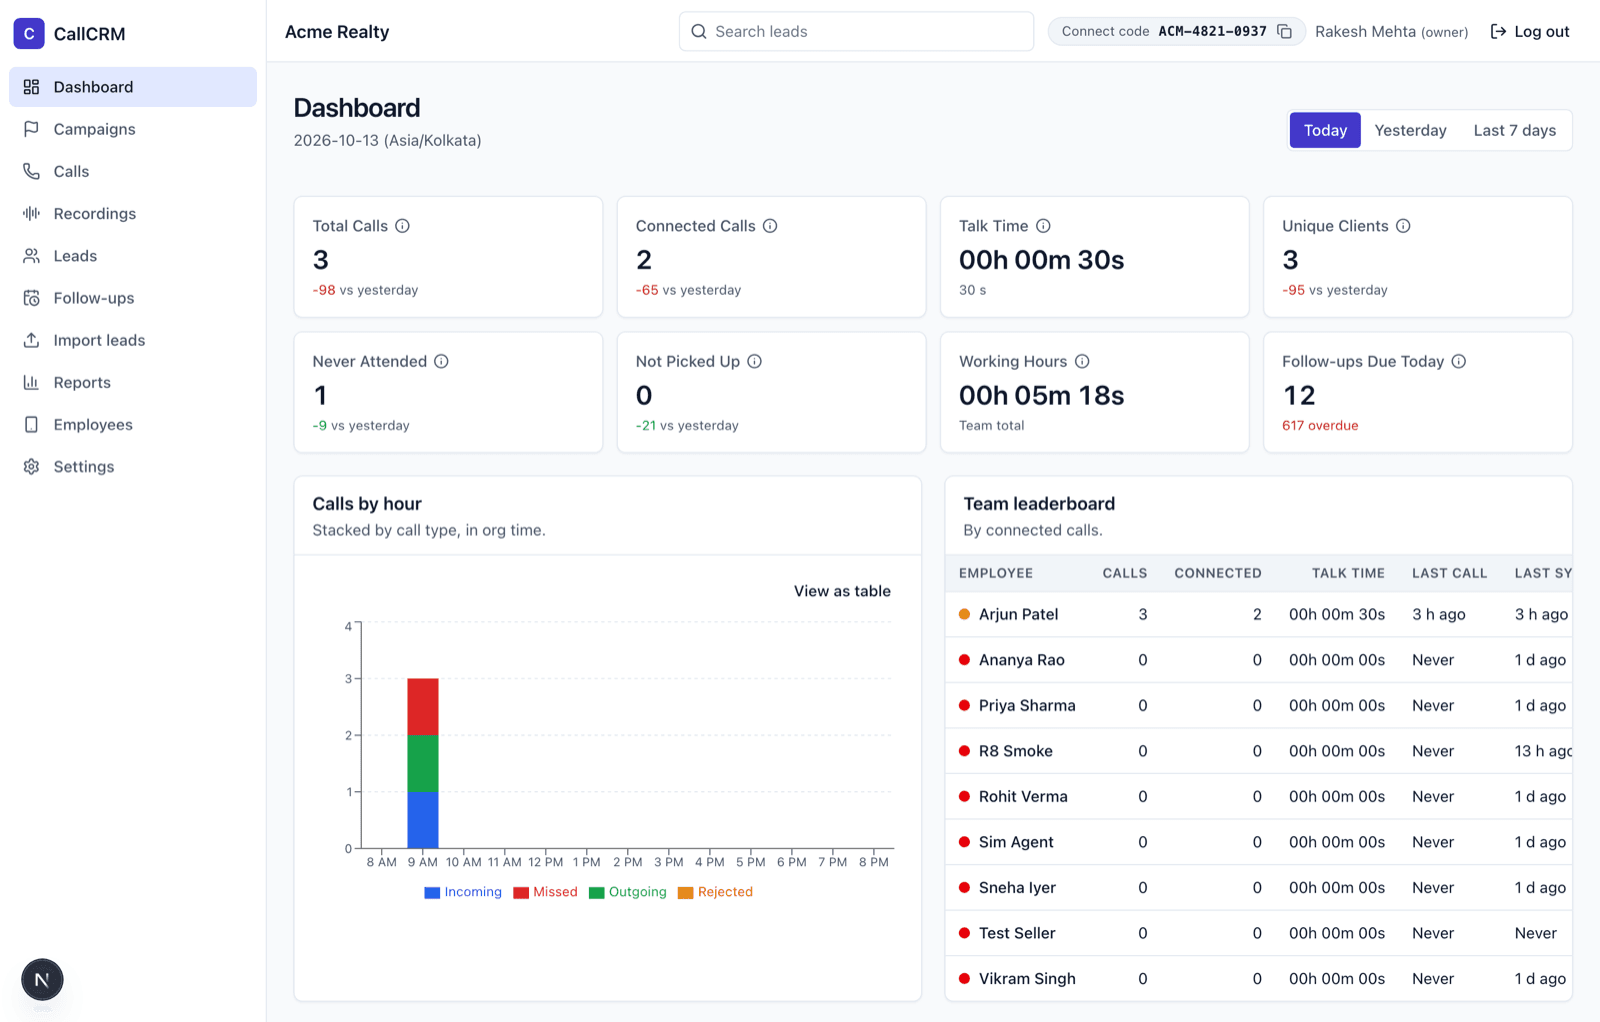Open the Next.js dev tools badge

point(42,980)
